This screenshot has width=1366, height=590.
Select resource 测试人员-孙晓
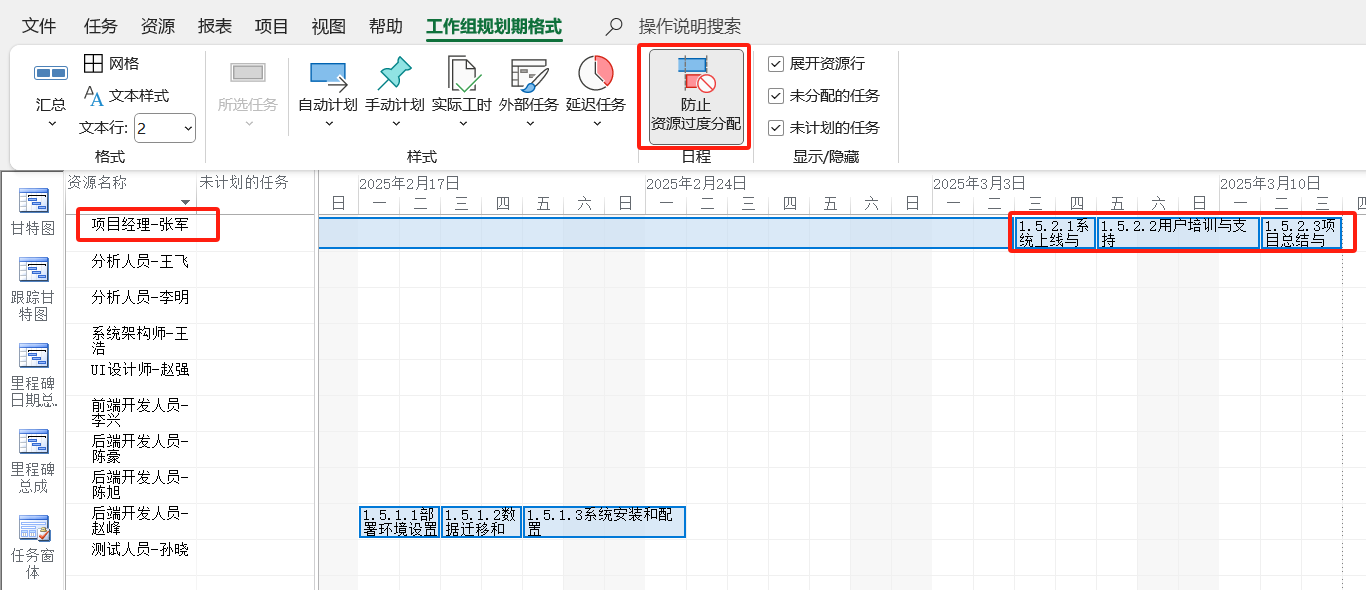pyautogui.click(x=140, y=550)
